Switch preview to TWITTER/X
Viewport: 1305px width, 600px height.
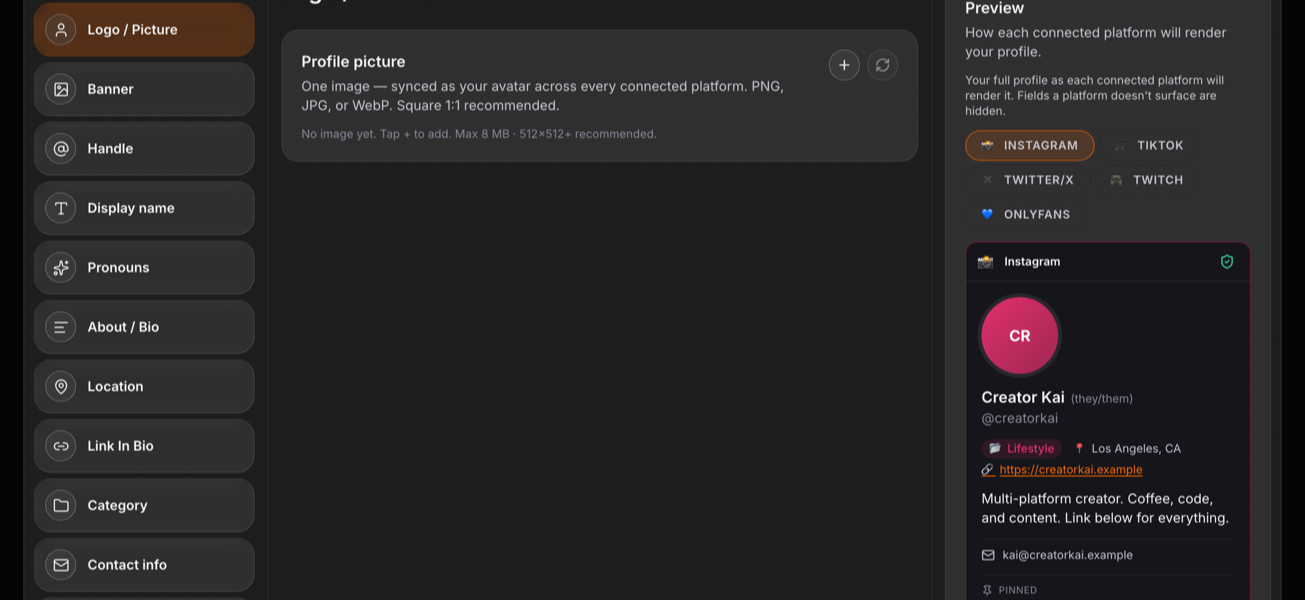click(x=1028, y=180)
